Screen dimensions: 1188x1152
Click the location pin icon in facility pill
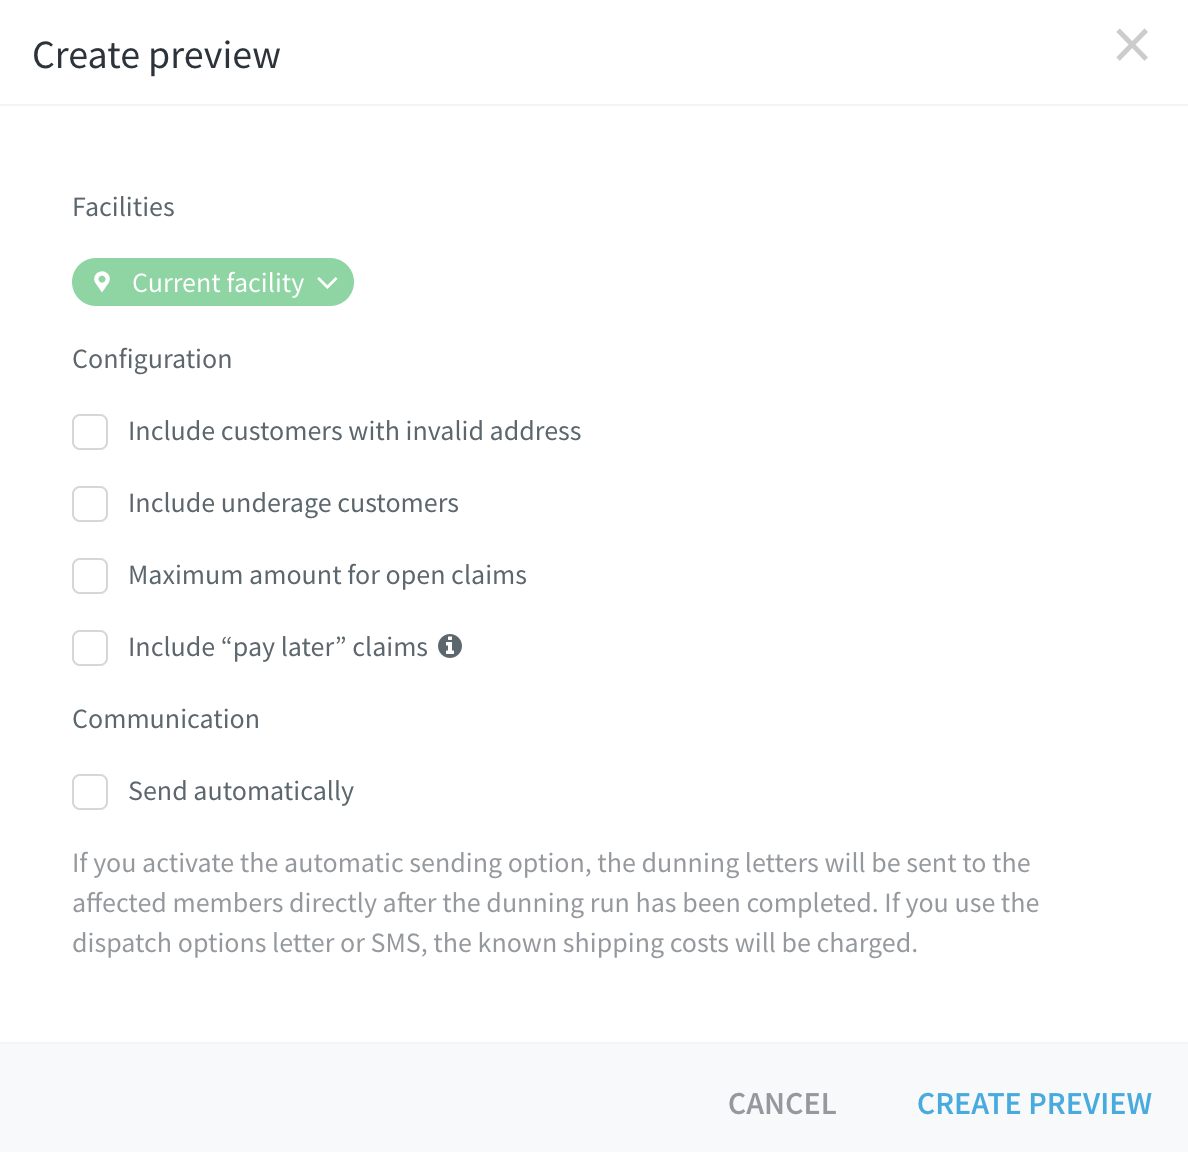coord(102,282)
